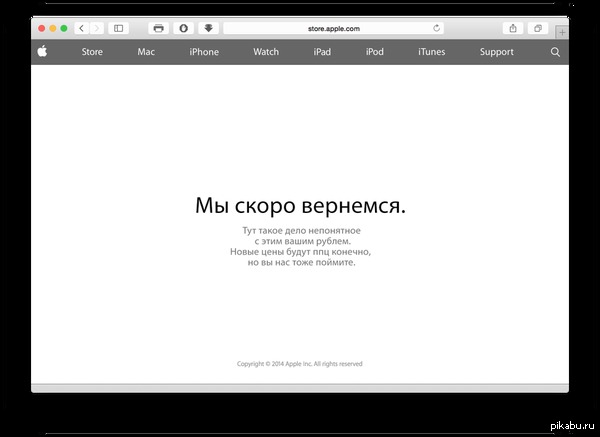The height and width of the screenshot is (437, 600).
Task: Click the Apple logo in navigation bar
Action: coord(43,52)
